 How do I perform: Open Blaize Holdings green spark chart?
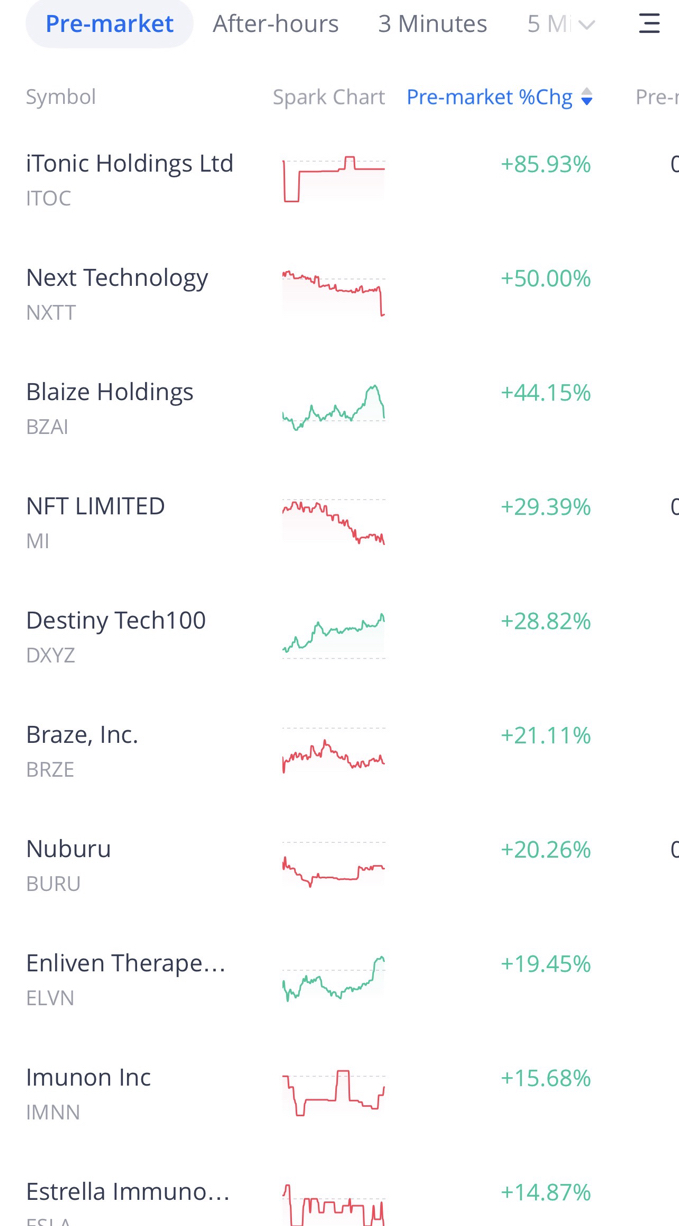pos(334,407)
